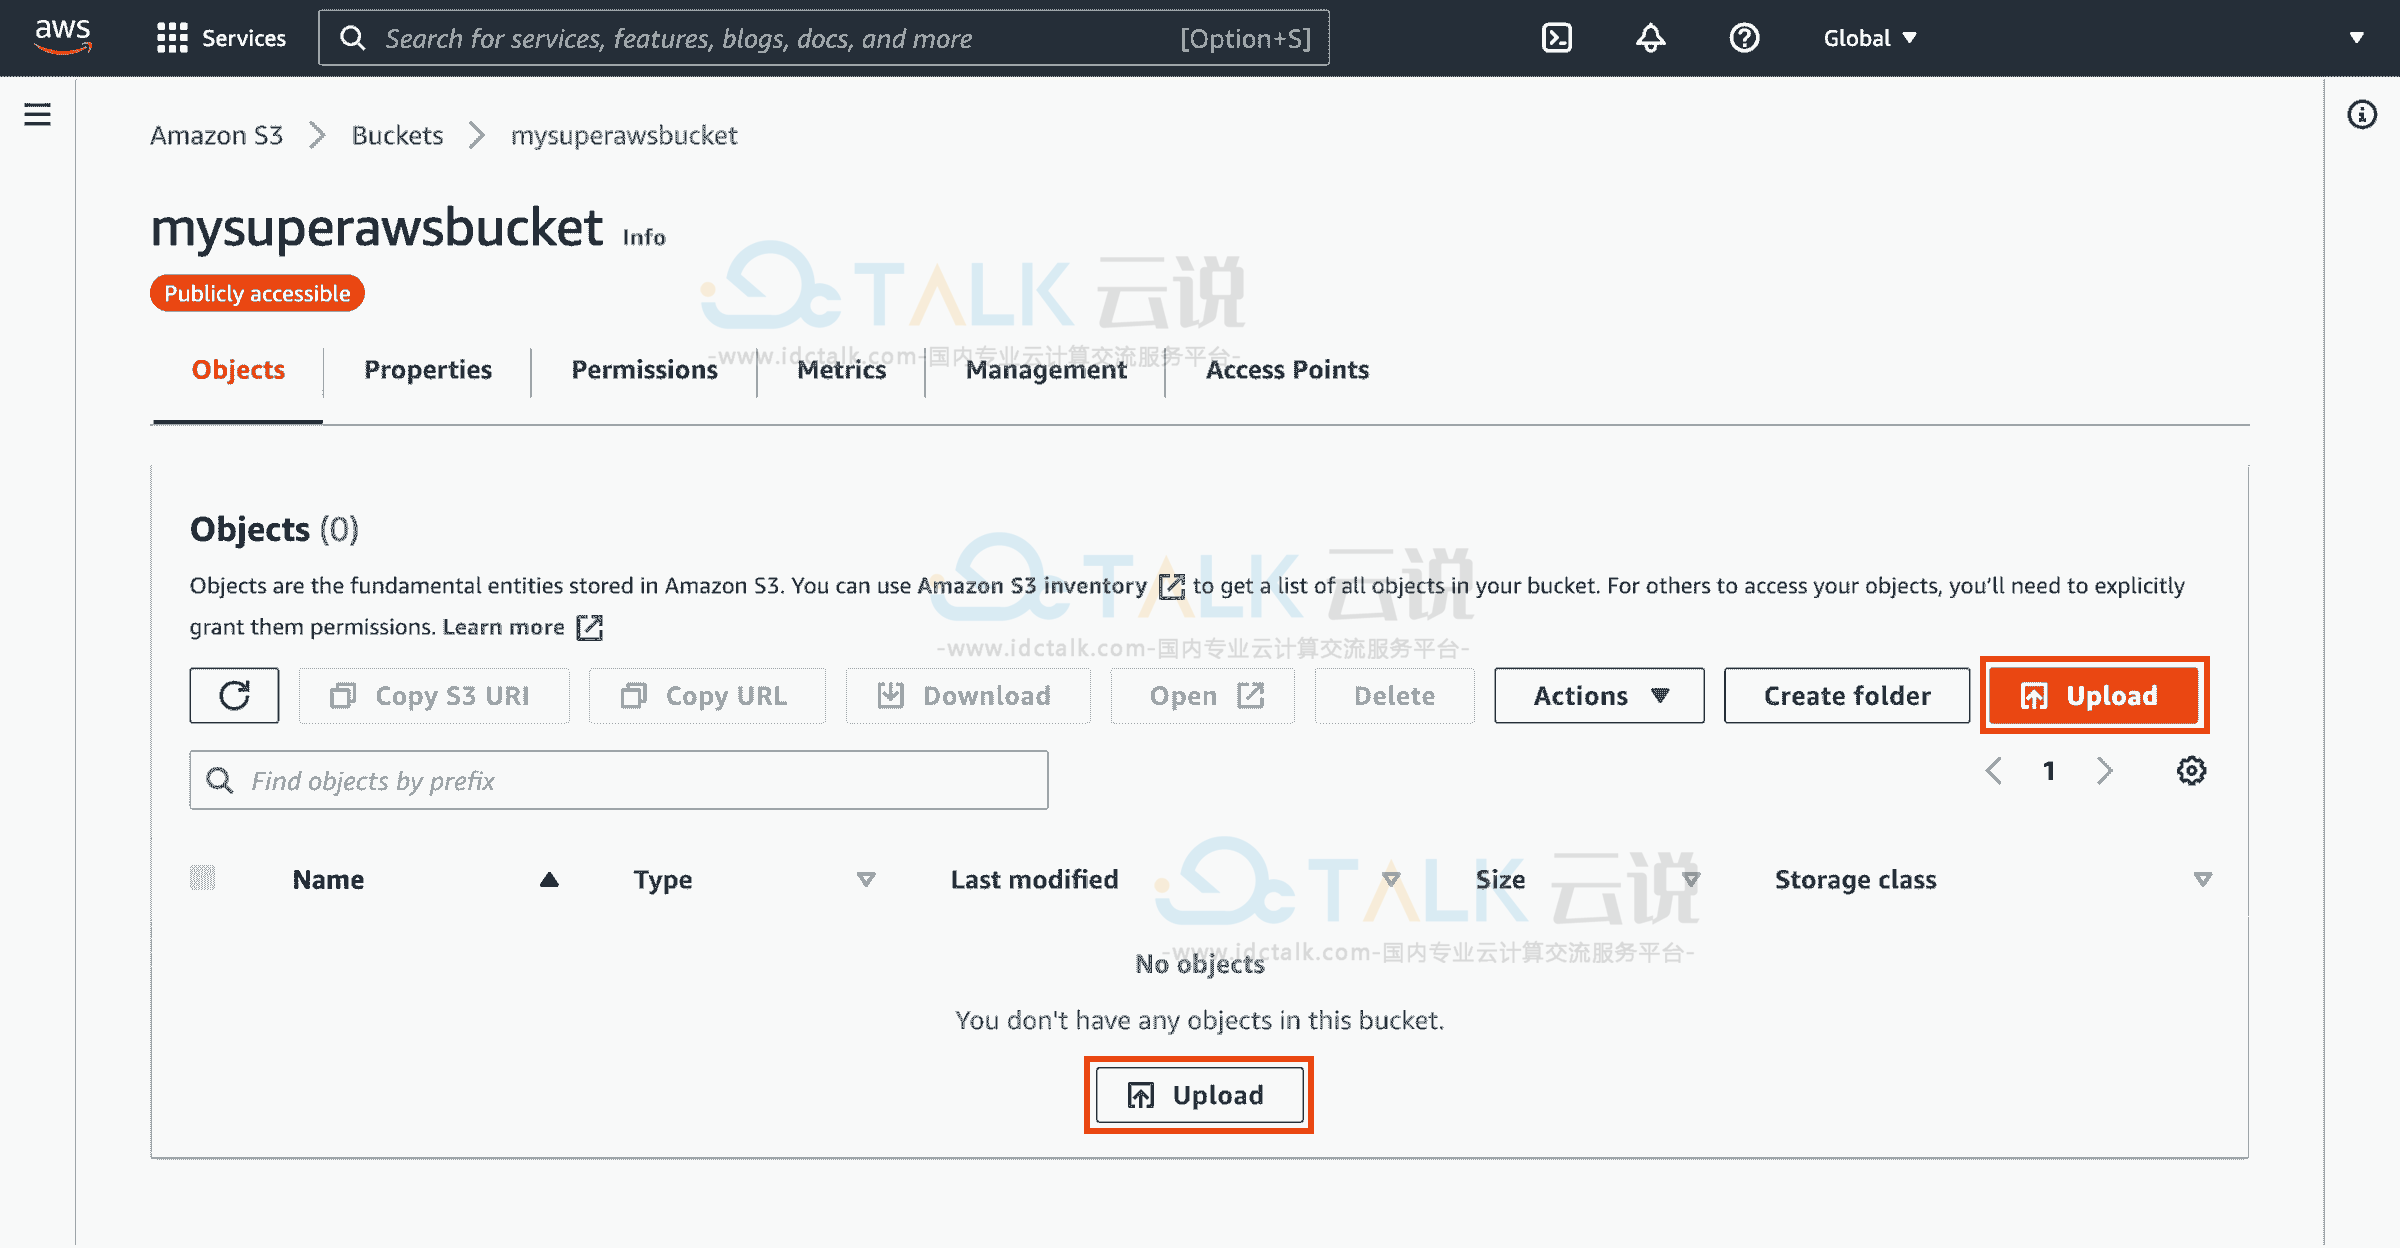Switch to the Access Points tab

pos(1287,369)
